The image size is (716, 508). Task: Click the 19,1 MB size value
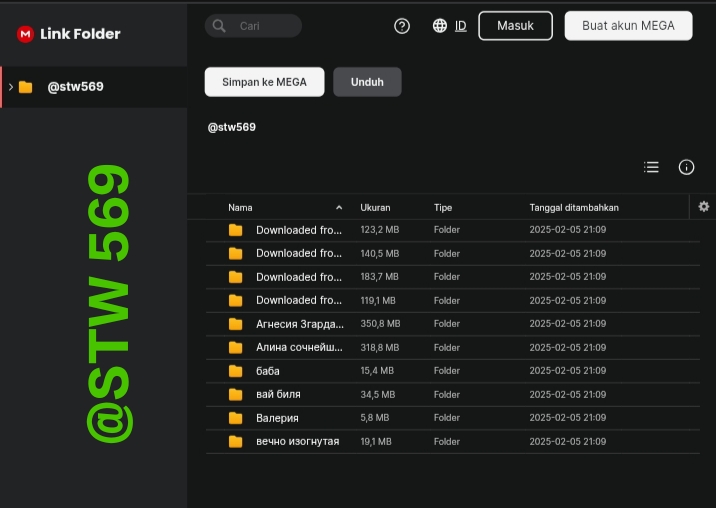click(376, 441)
